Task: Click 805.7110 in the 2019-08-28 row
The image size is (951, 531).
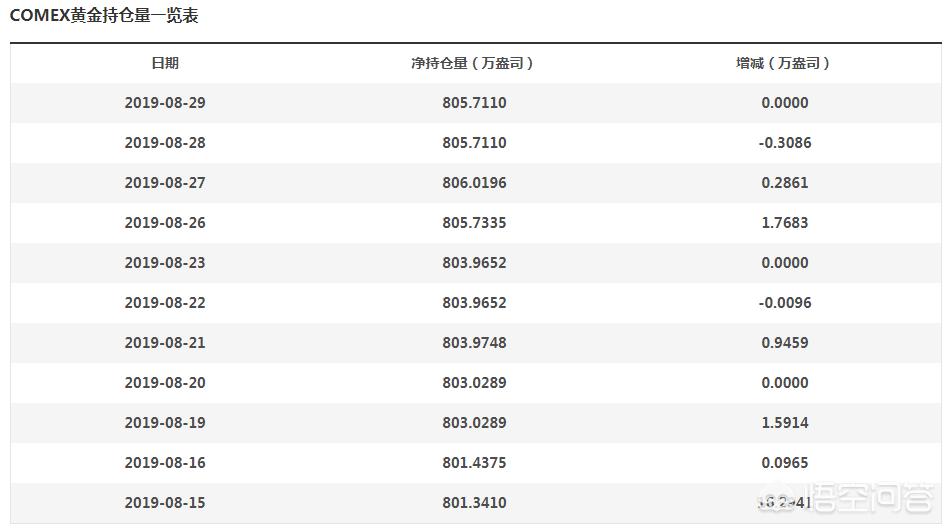Action: coord(474,142)
